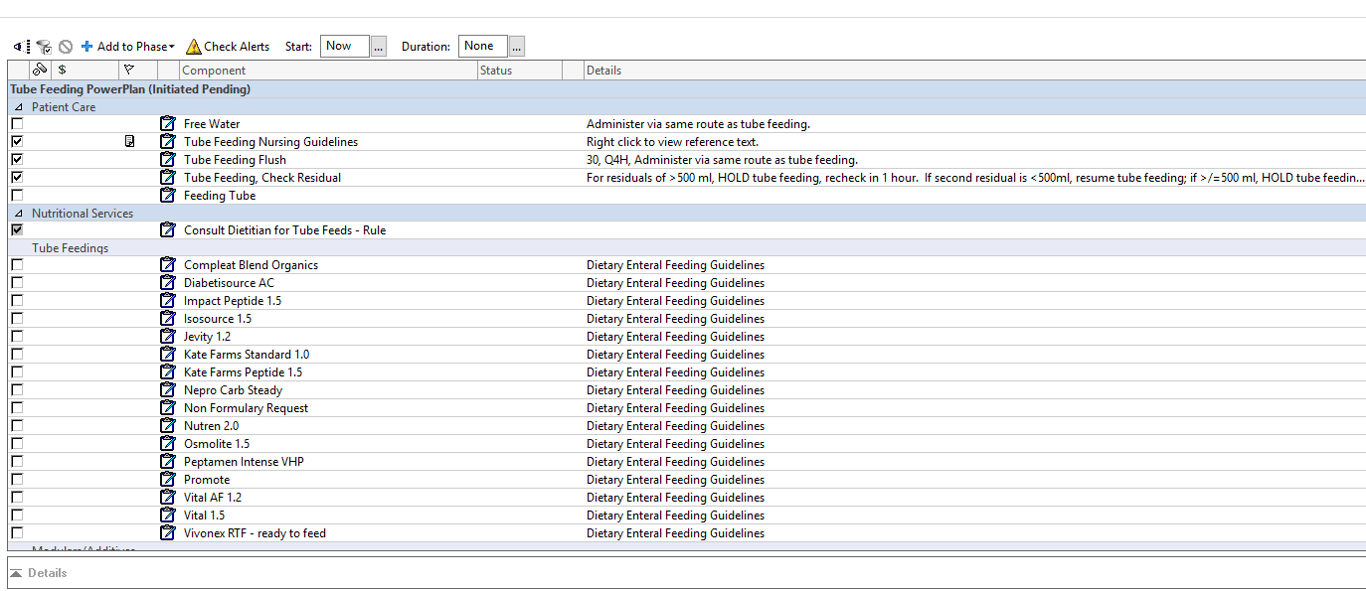Click Right click to view reference text detail
This screenshot has height=591, width=1366.
(673, 142)
